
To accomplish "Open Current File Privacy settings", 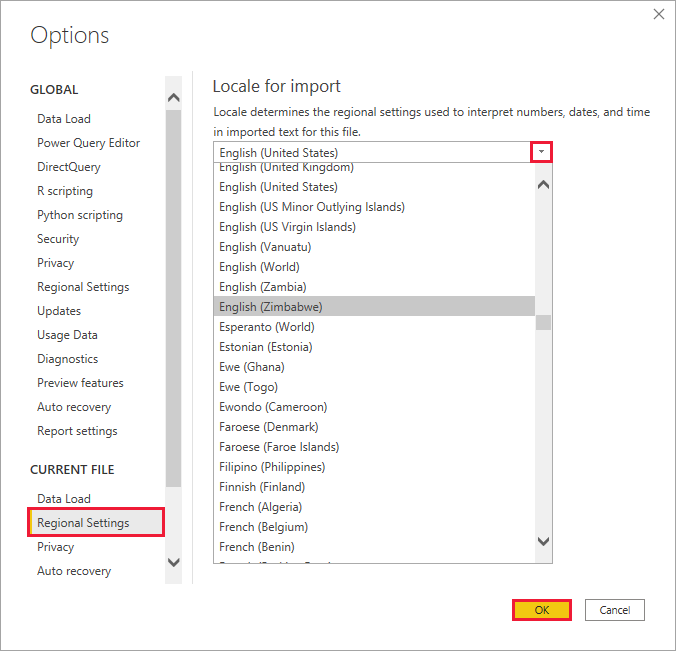I will tap(55, 547).
